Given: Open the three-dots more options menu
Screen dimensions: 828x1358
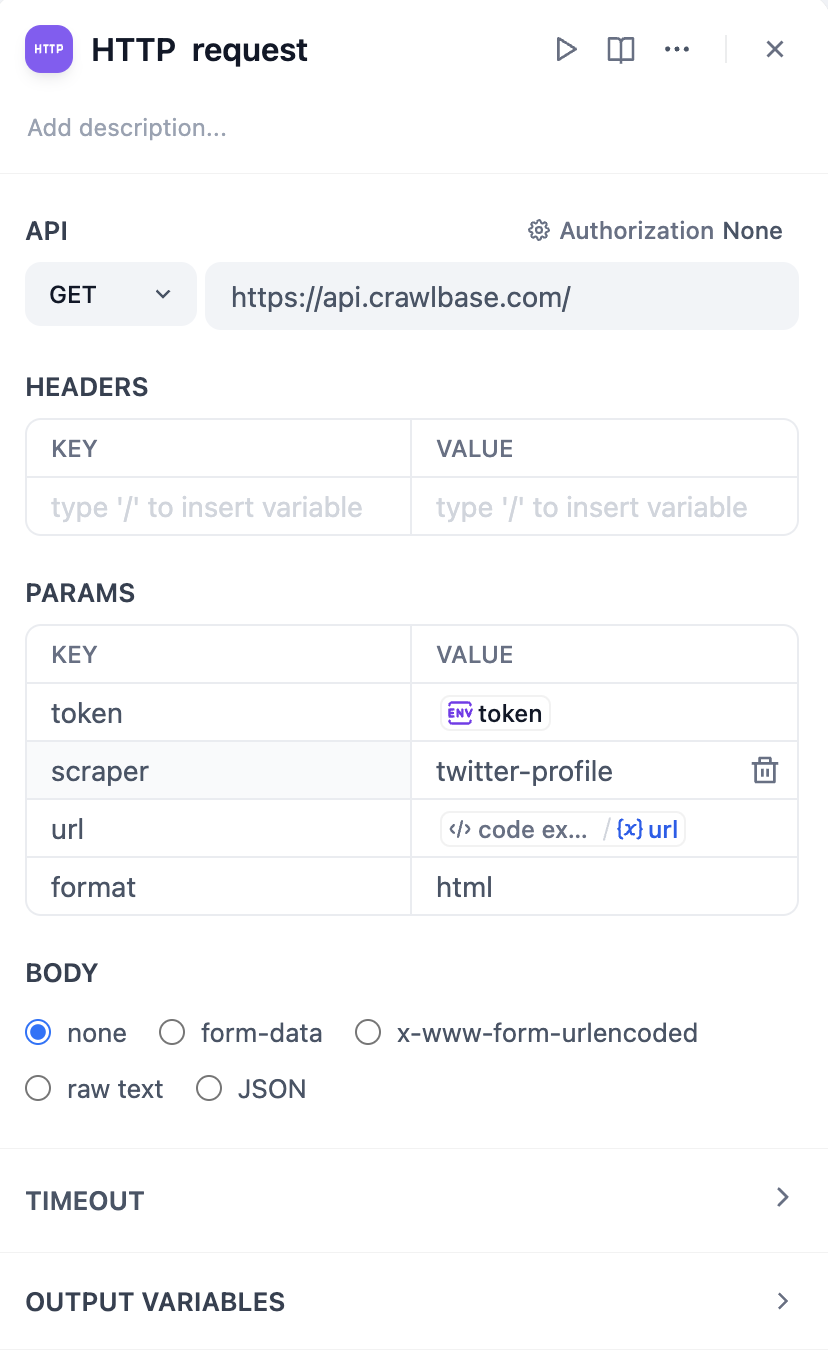Looking at the screenshot, I should click(677, 50).
